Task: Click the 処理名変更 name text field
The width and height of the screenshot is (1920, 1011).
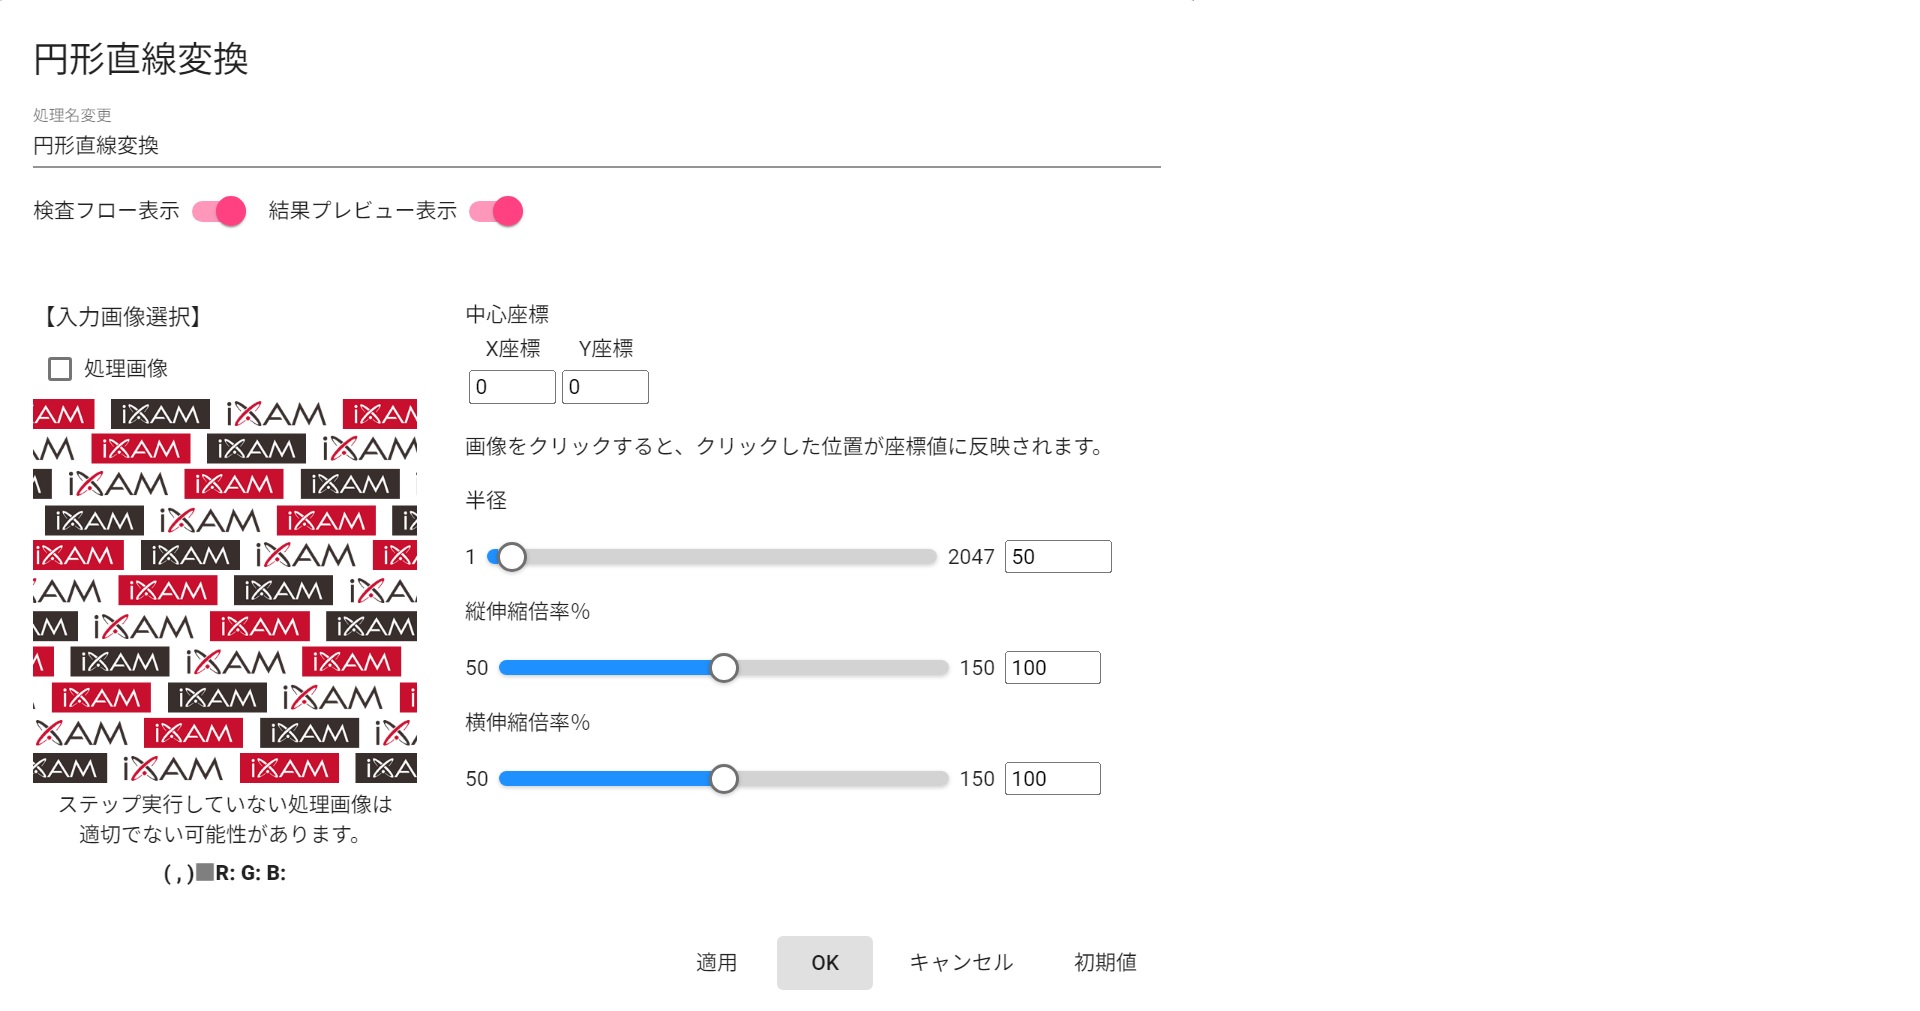Action: click(596, 146)
